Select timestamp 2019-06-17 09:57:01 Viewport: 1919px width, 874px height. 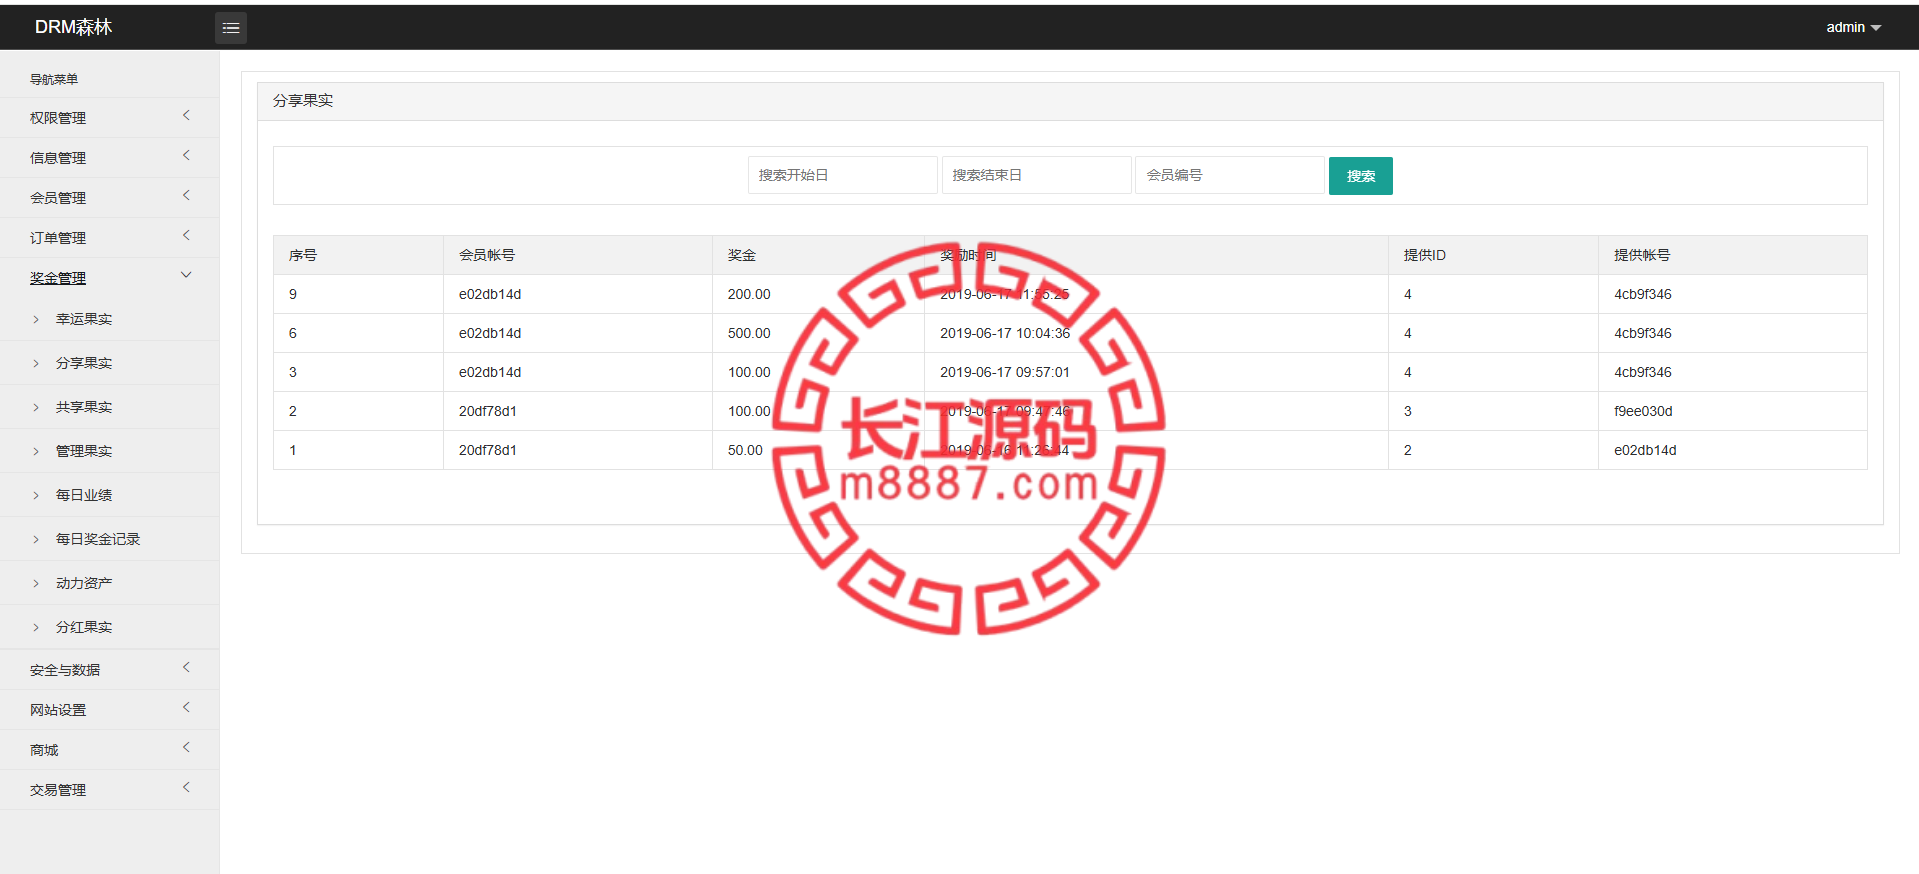point(1005,372)
